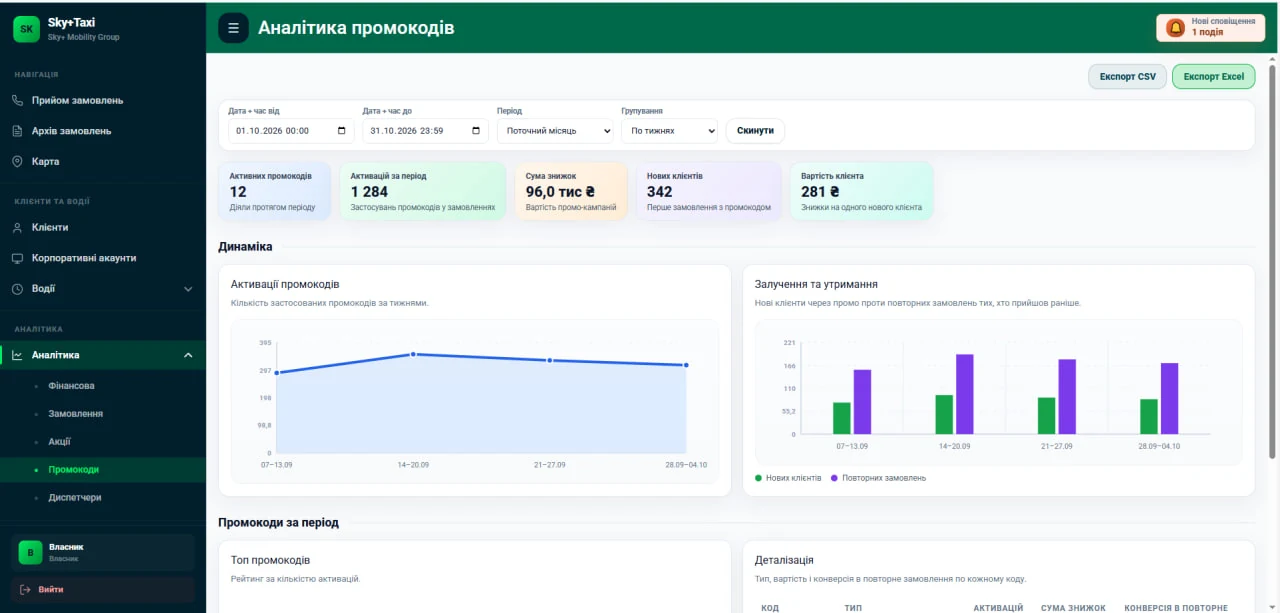The height and width of the screenshot is (613, 1280).
Task: Click the Вартість клієнта value 281 ₴
Action: click(820, 192)
